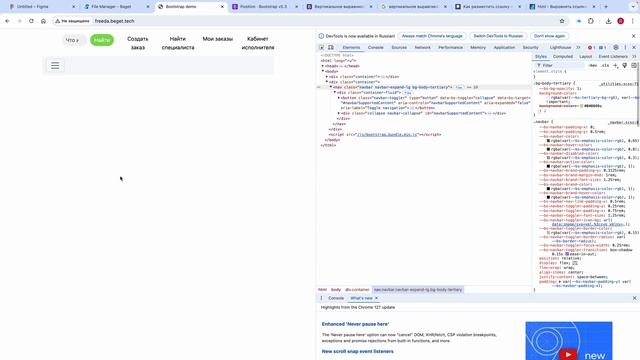
Task: Click the hamburger navbar toggler on page
Action: pyautogui.click(x=55, y=66)
